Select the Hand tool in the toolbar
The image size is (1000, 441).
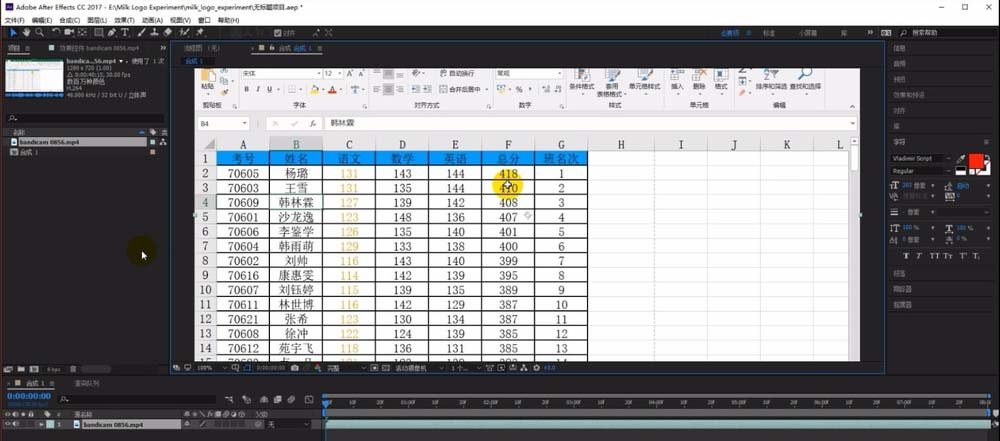pos(24,32)
